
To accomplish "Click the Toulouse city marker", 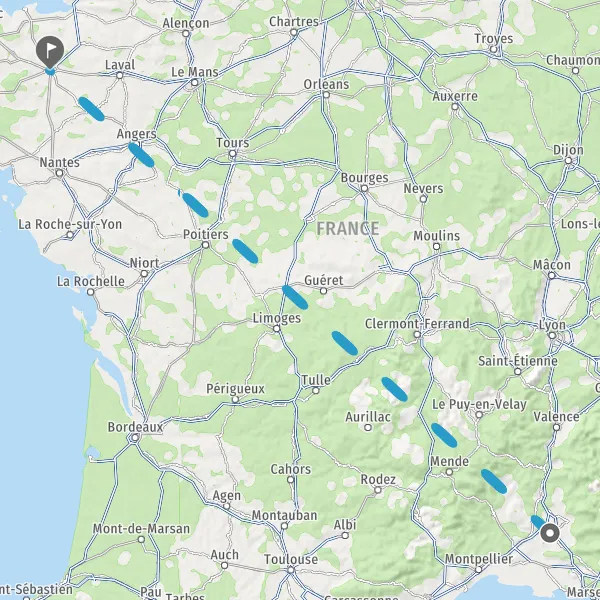I will [x=291, y=570].
